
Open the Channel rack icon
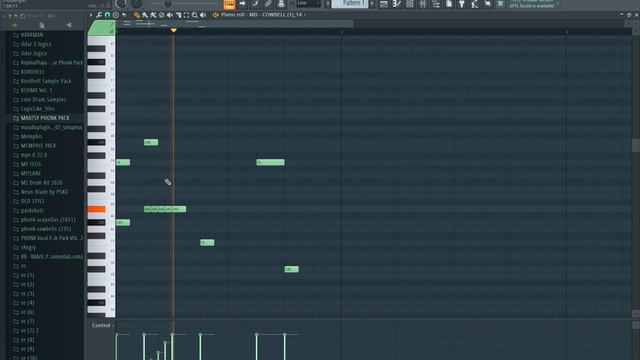[x=410, y=4]
